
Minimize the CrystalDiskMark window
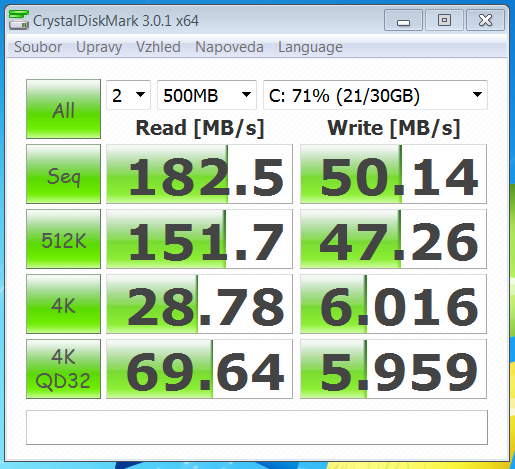coord(403,20)
